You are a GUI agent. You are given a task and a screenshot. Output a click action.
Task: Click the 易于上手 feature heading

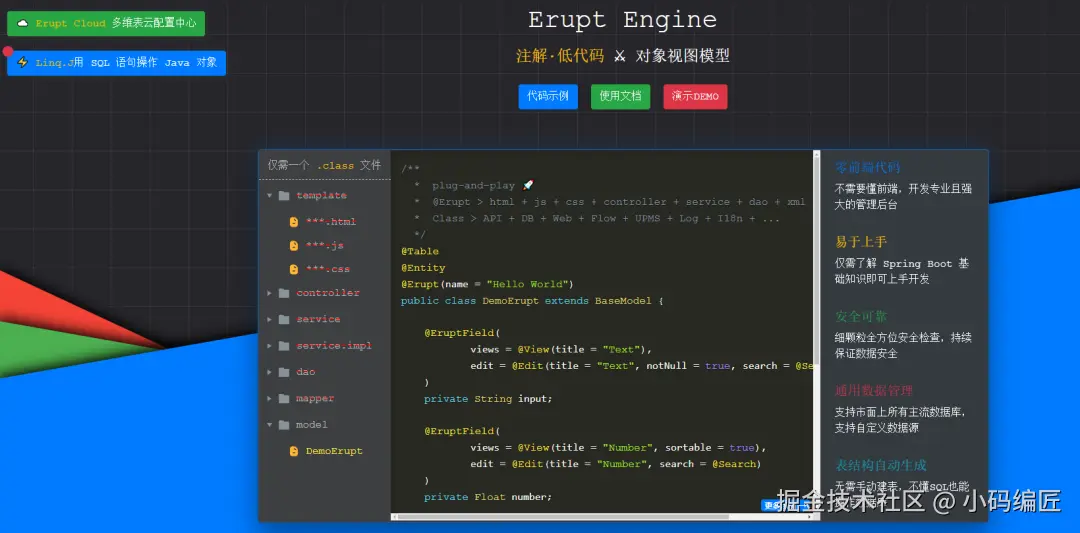tap(860, 242)
